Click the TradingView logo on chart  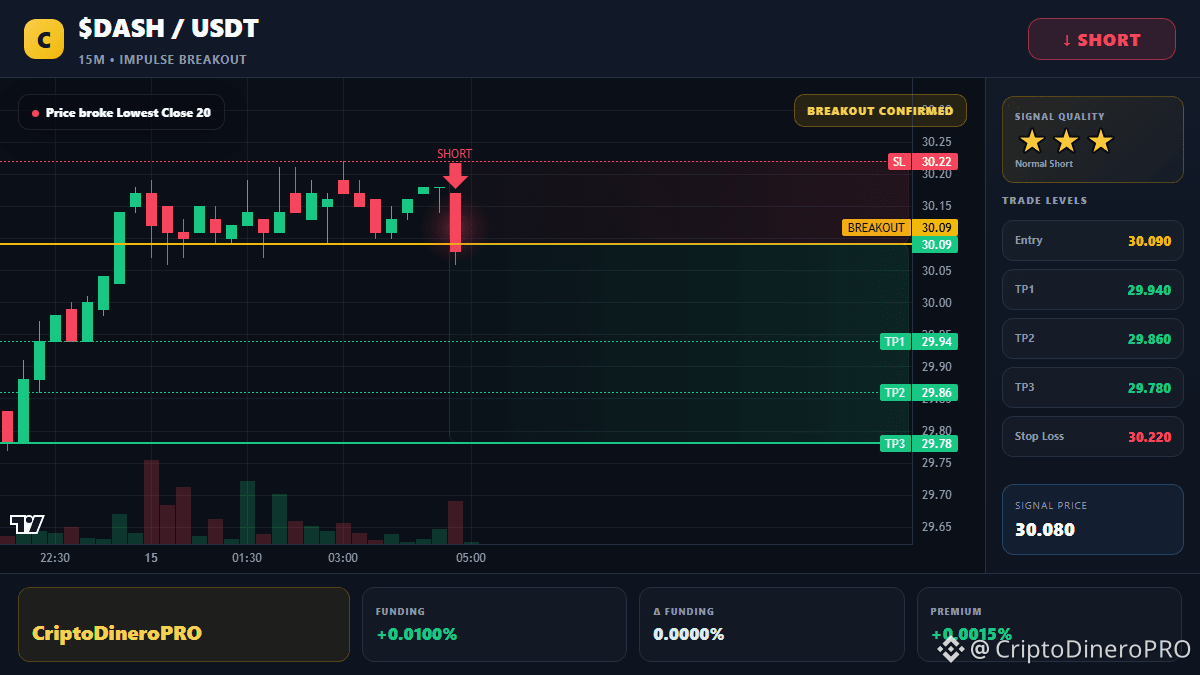point(27,524)
